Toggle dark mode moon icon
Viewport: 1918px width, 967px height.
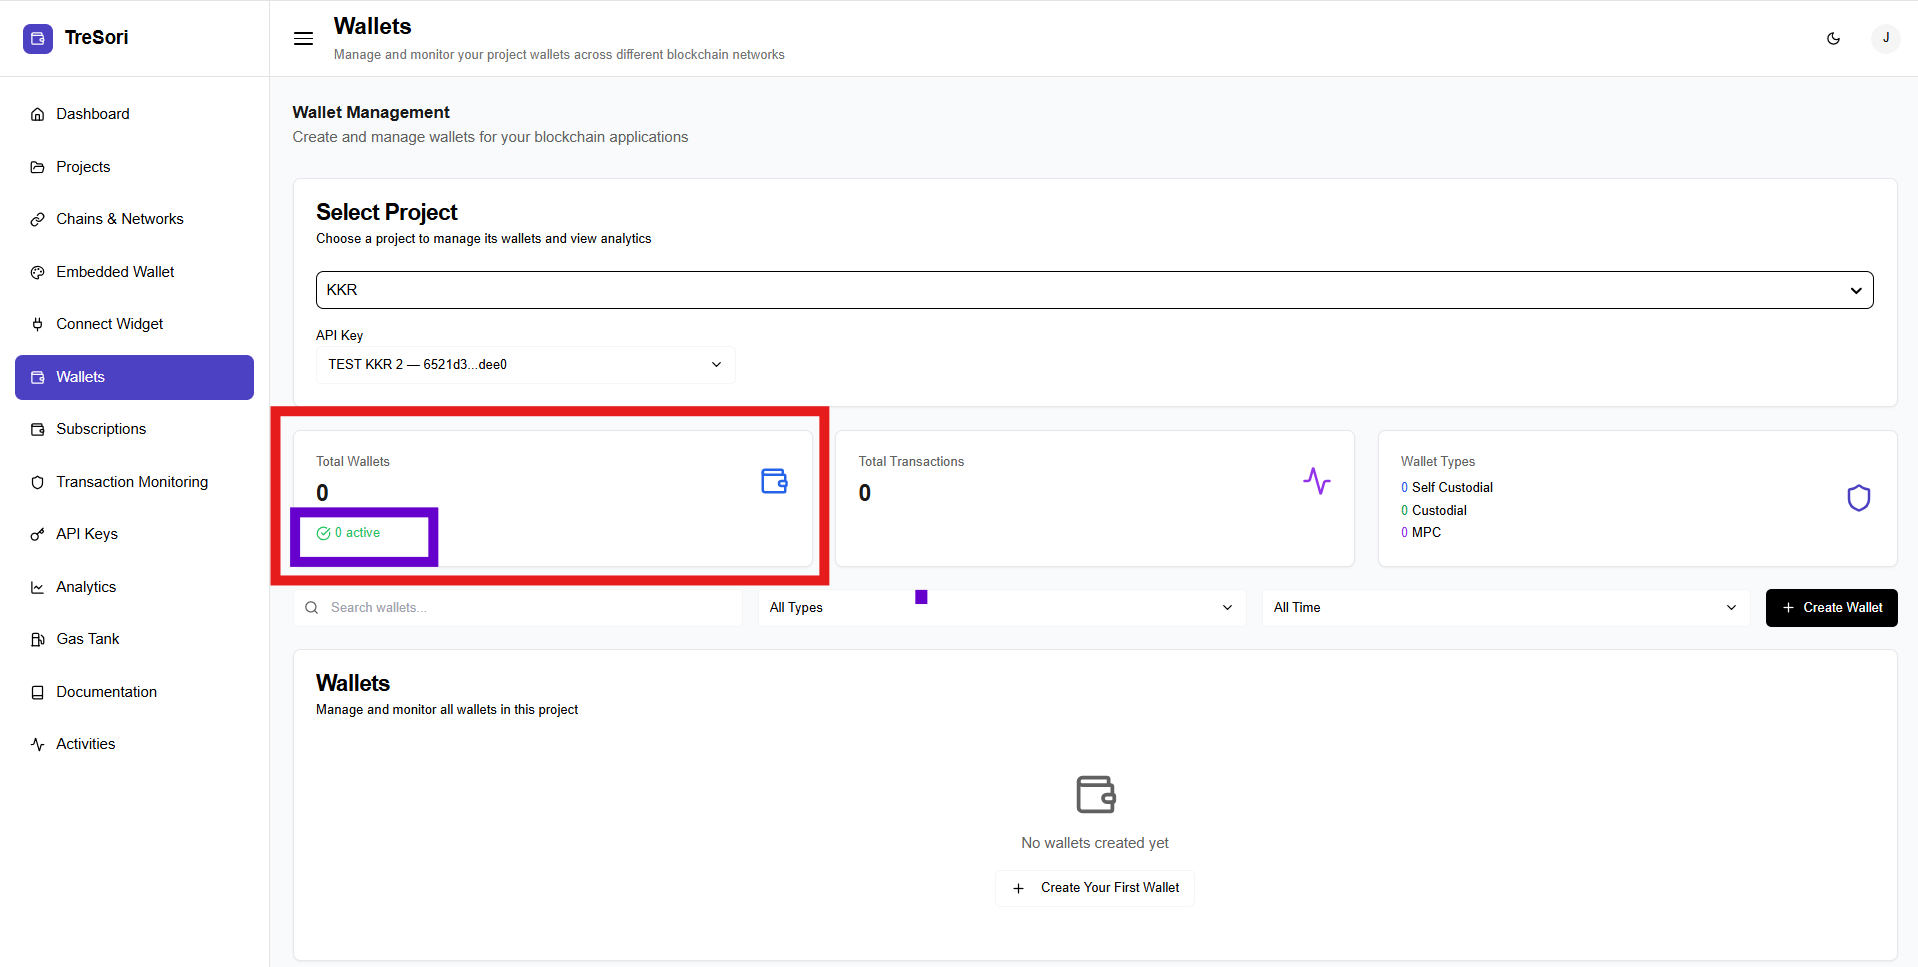1833,39
